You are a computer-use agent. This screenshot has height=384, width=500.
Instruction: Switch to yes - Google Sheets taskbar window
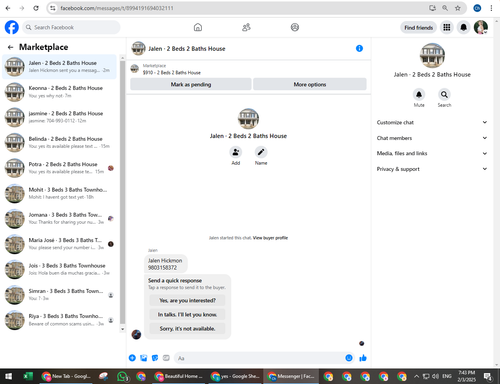coord(235,376)
